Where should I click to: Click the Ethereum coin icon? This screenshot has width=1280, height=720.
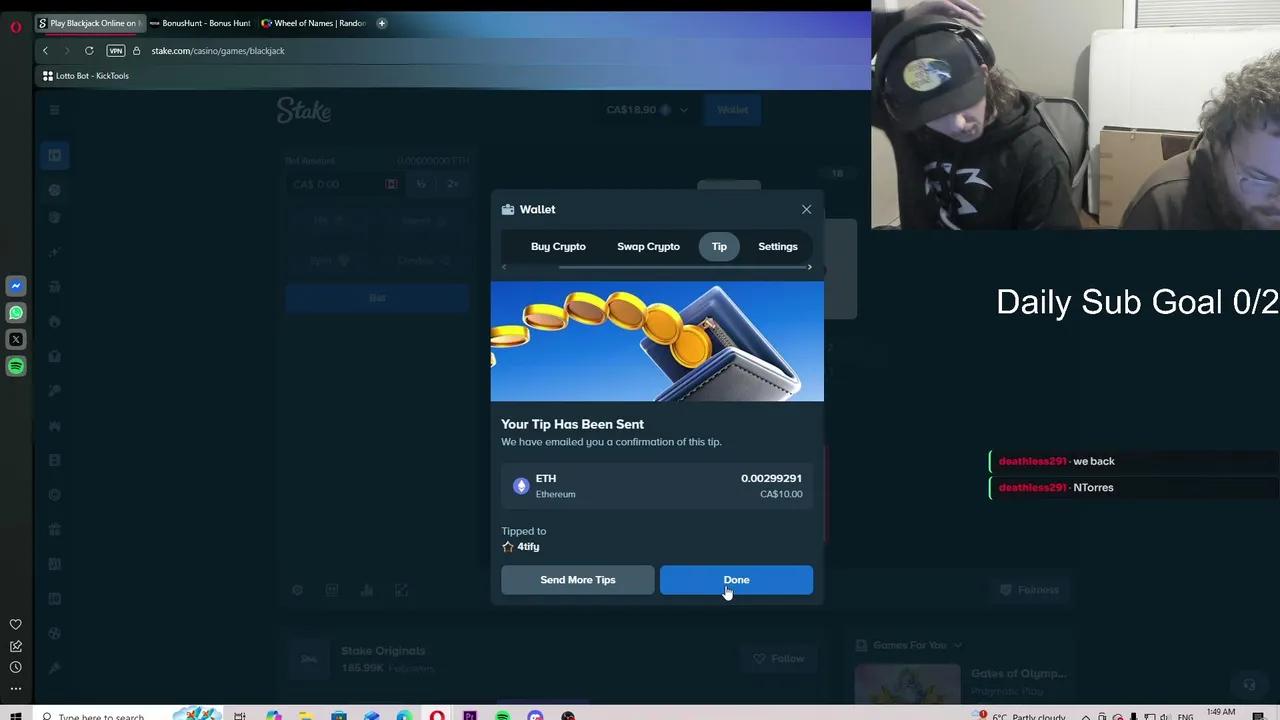coord(521,486)
